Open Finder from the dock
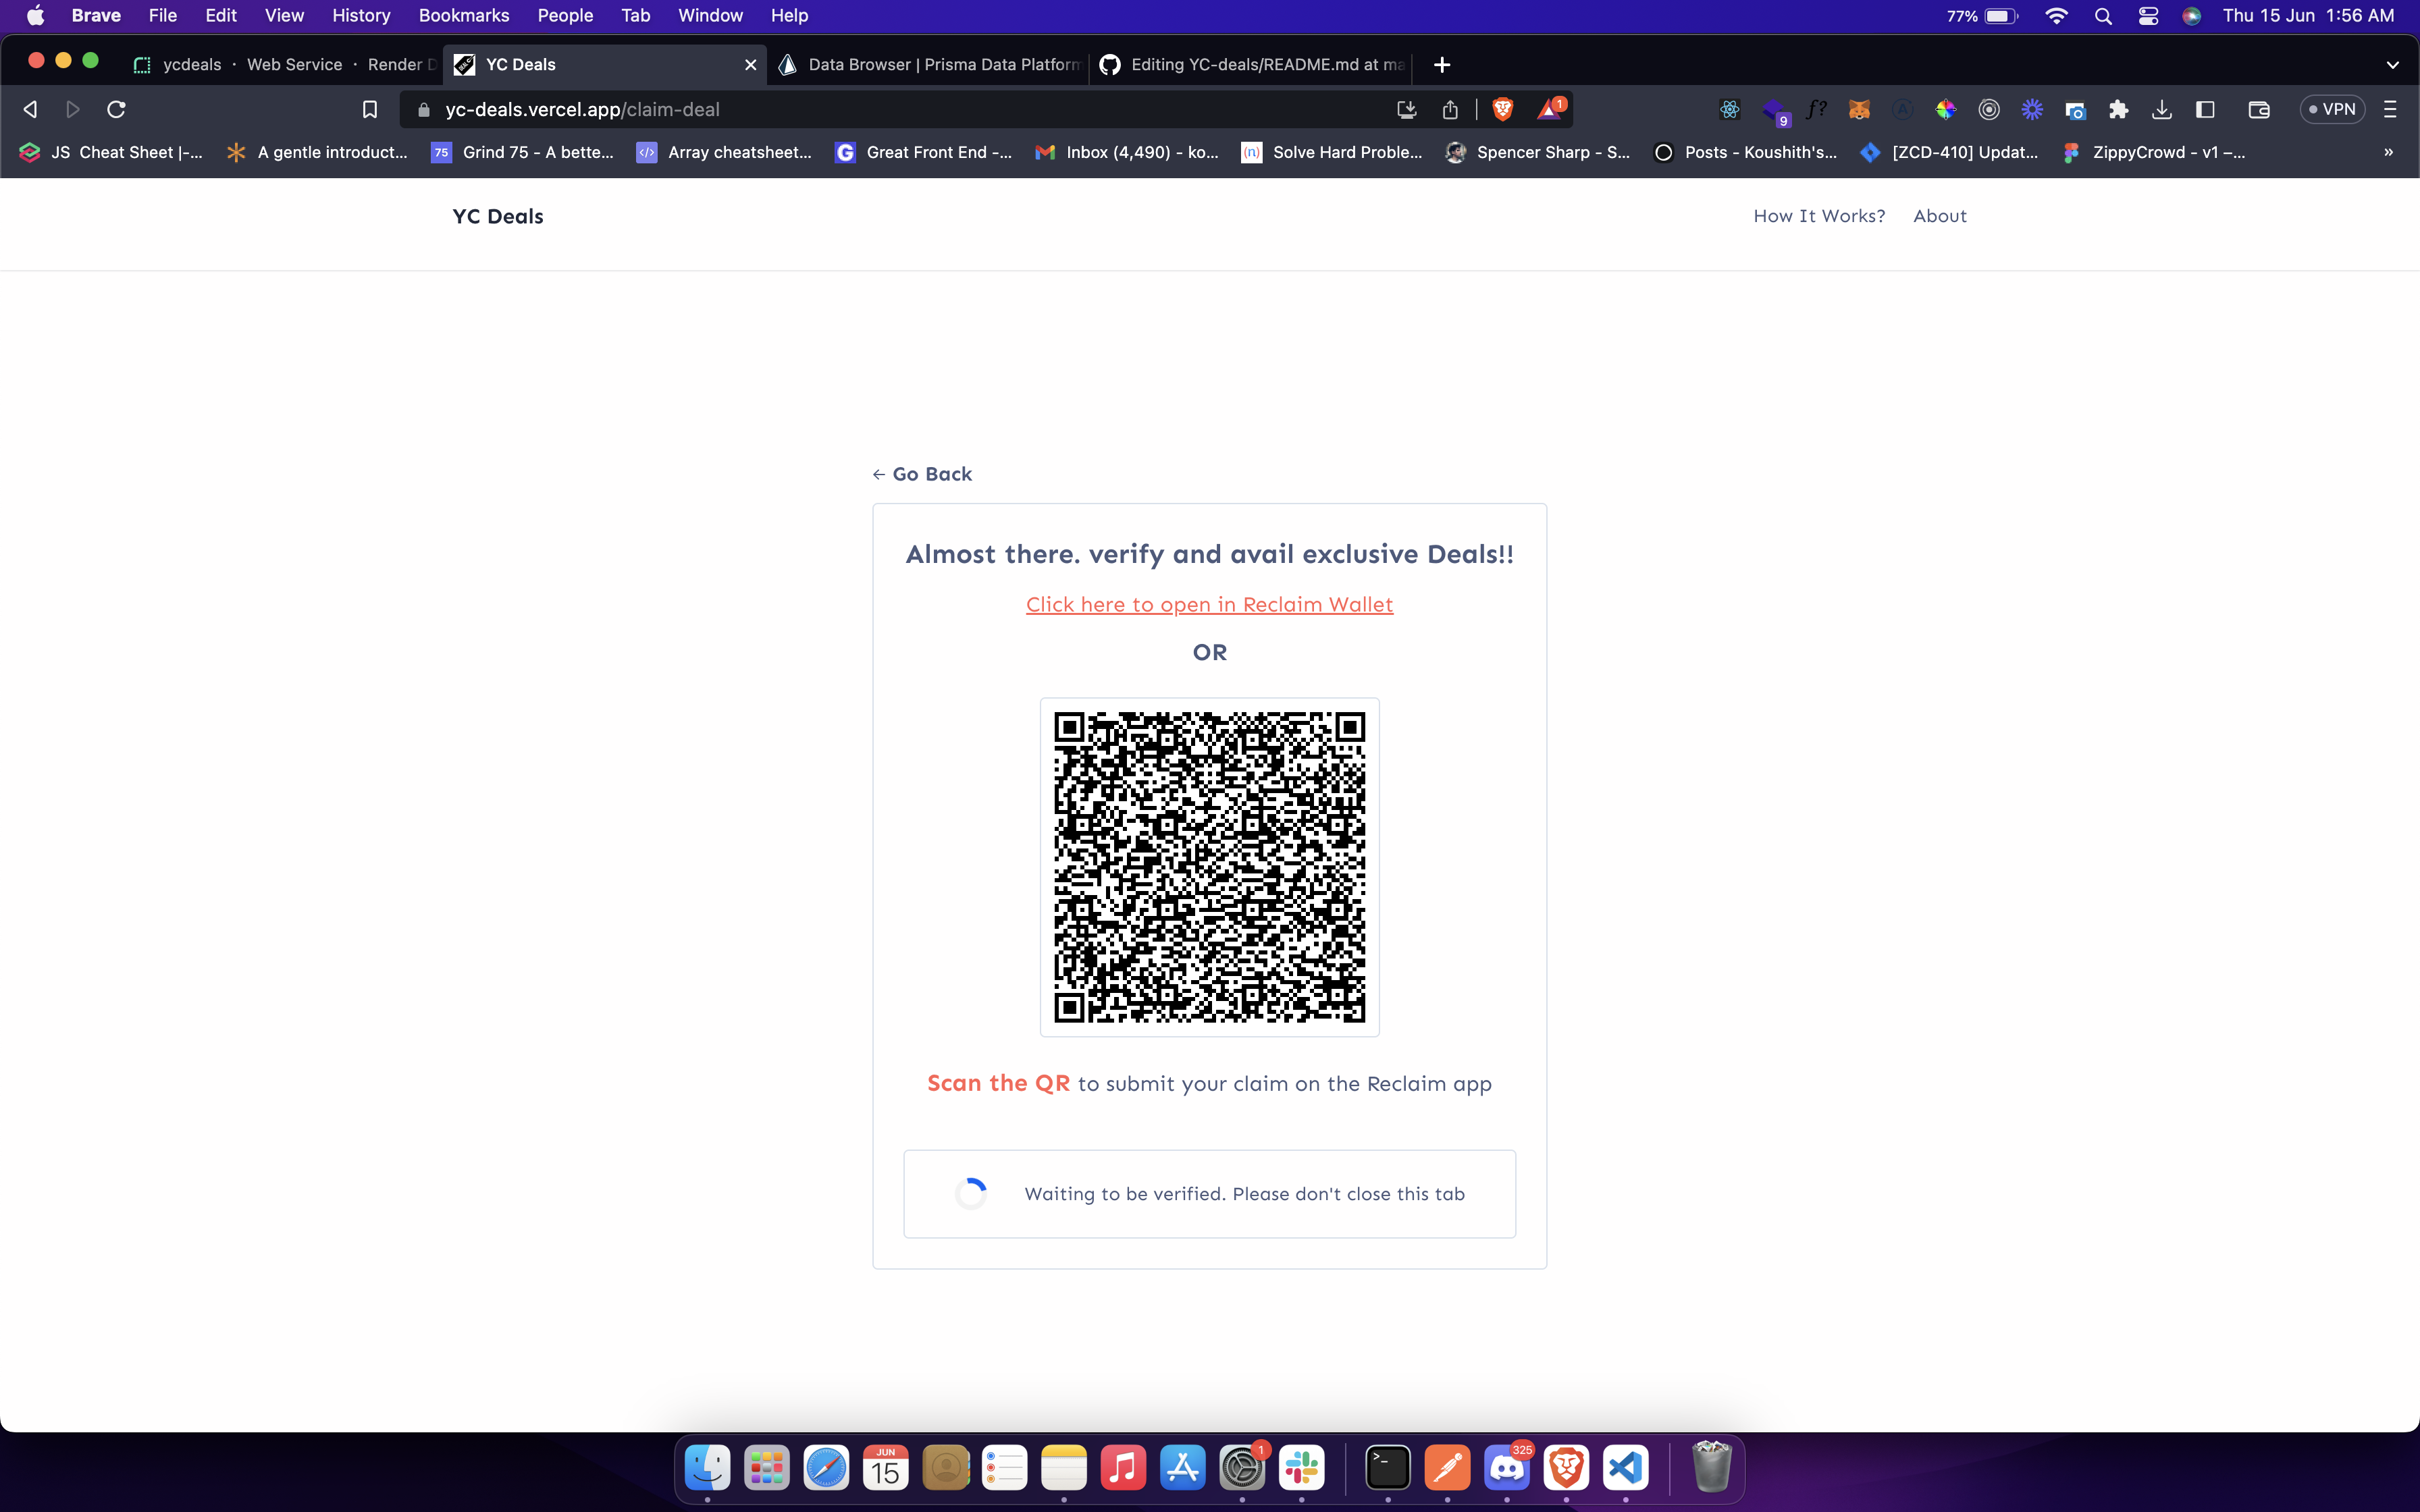The height and width of the screenshot is (1512, 2420). point(707,1467)
